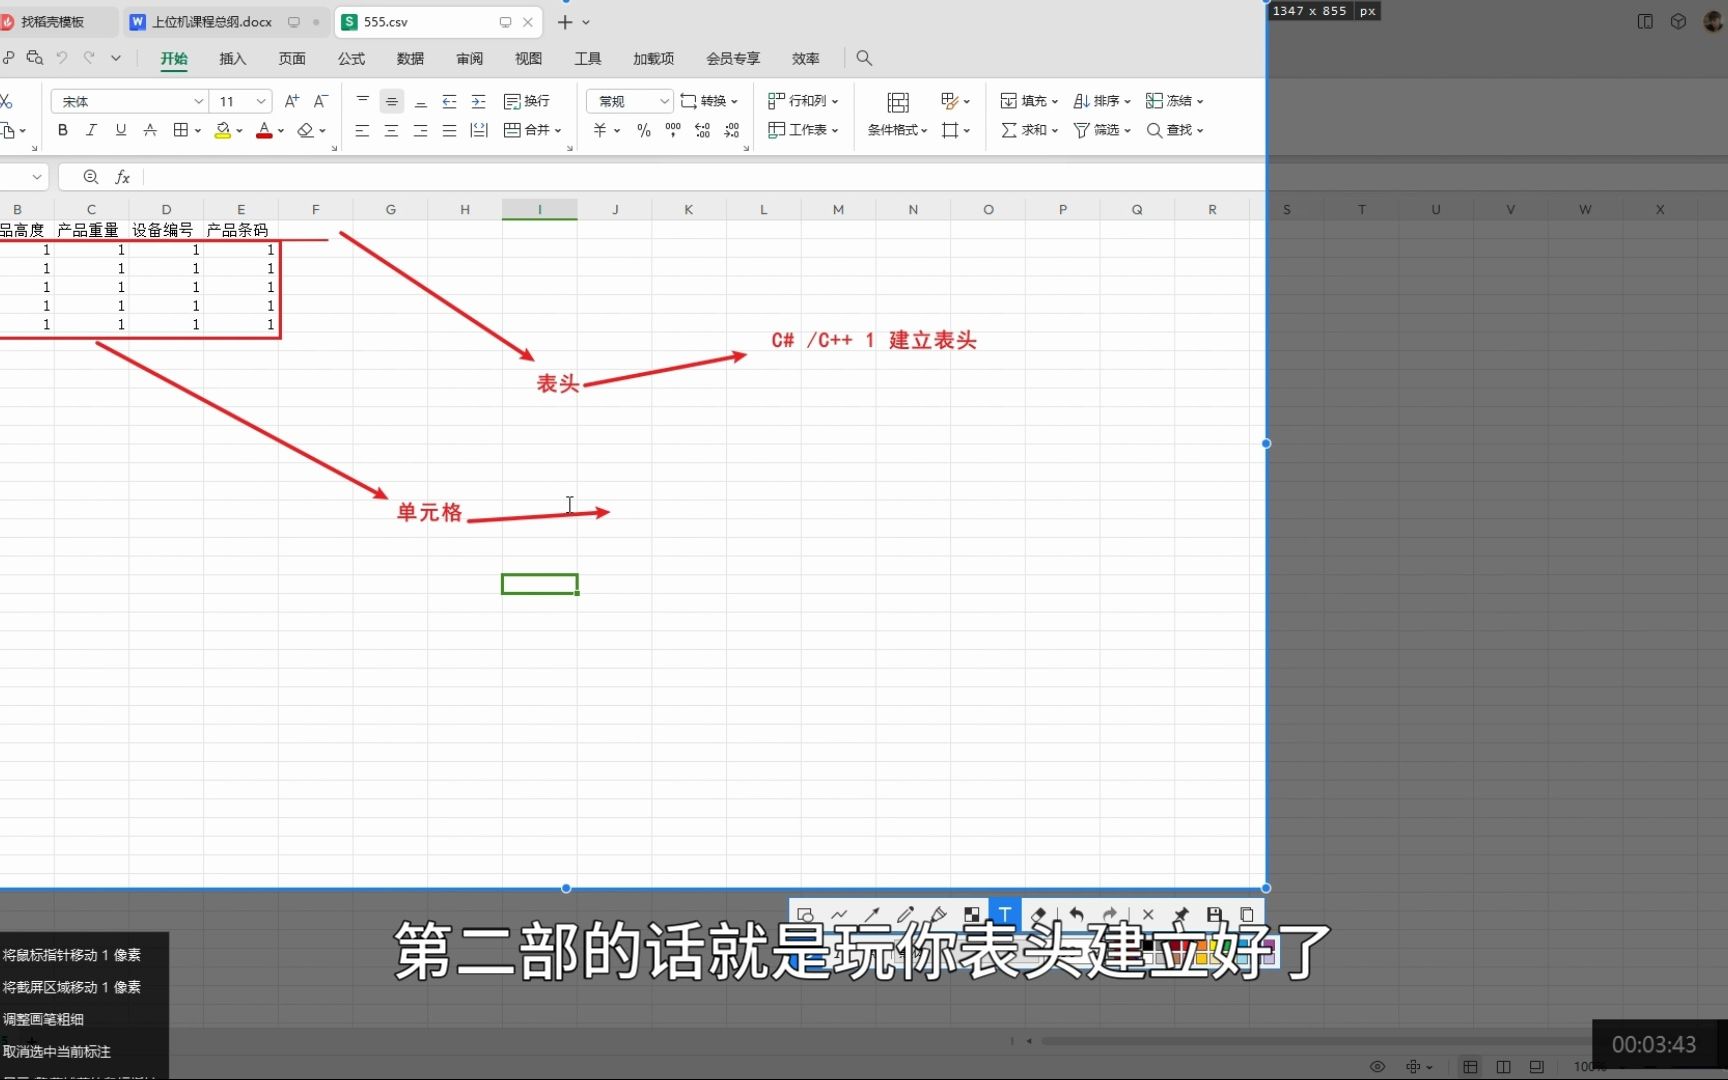Toggle bold formatting in the ribbon
Screen dimensions: 1728x1080
pyautogui.click(x=62, y=130)
